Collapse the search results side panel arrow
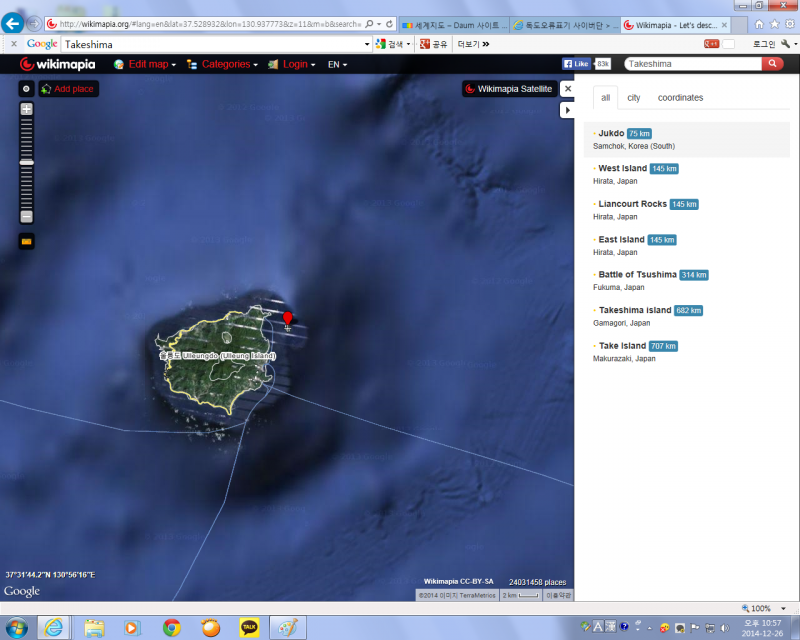The image size is (800, 640). coord(568,110)
